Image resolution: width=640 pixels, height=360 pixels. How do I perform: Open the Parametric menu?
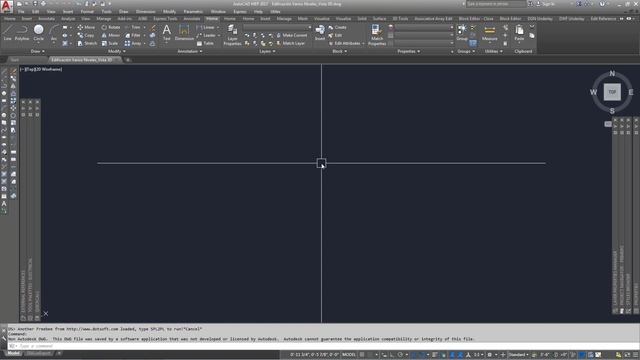point(193,11)
